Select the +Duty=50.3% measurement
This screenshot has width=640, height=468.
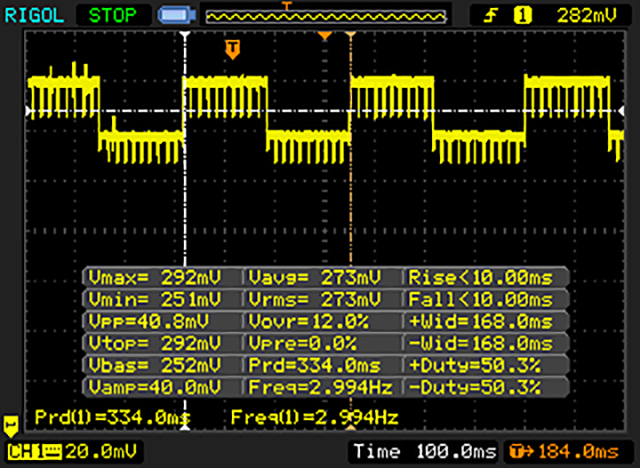coord(475,365)
